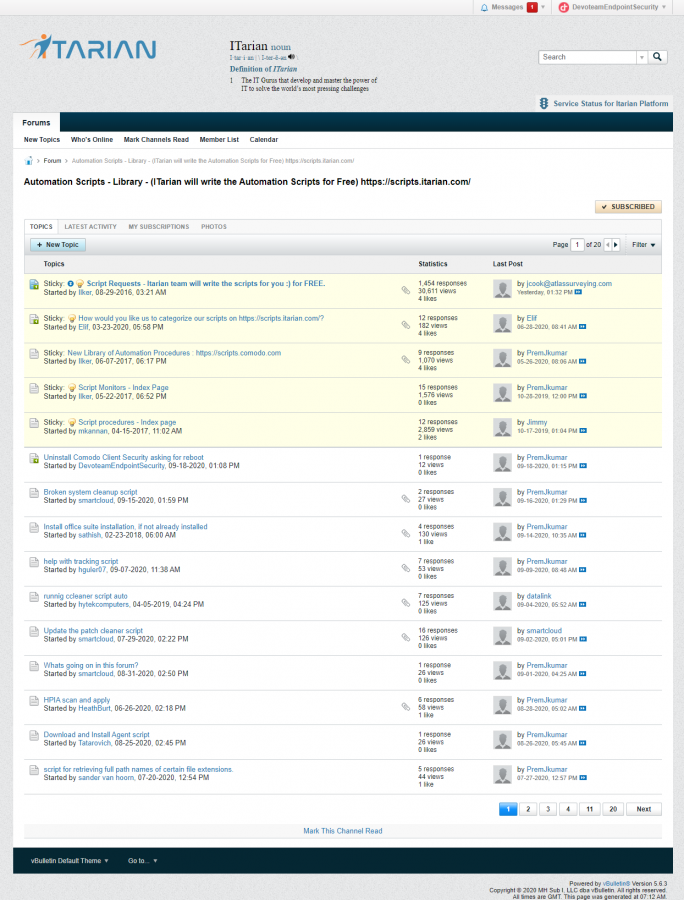
Task: Click into the Search input field
Action: click(588, 57)
